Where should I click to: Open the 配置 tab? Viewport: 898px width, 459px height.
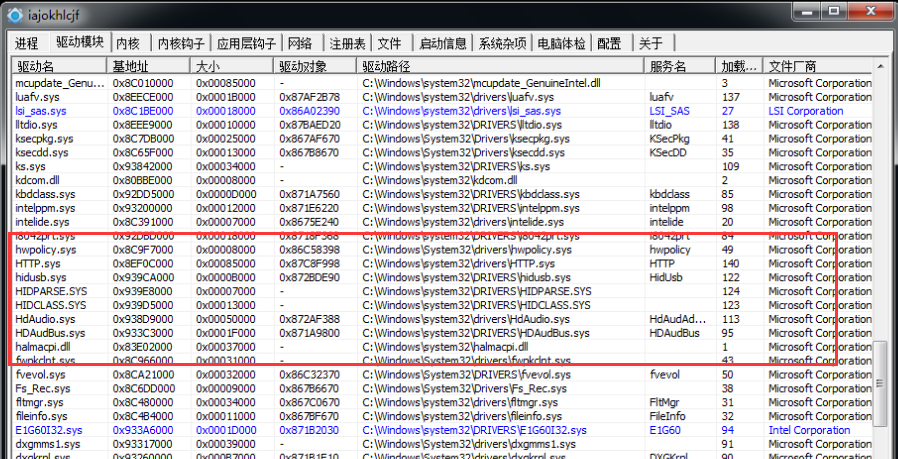(609, 43)
